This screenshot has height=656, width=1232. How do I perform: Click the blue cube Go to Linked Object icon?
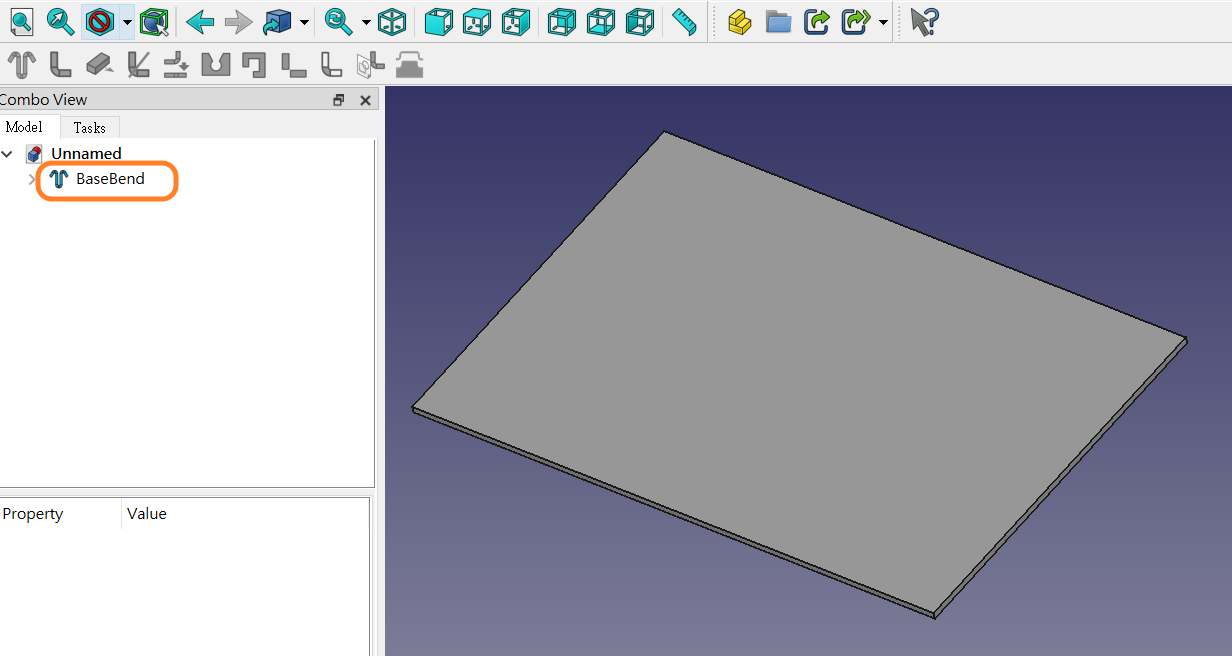point(277,21)
